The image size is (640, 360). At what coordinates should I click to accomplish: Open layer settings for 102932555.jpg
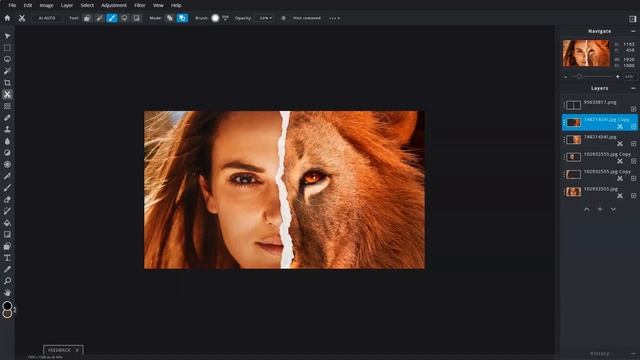[633, 196]
